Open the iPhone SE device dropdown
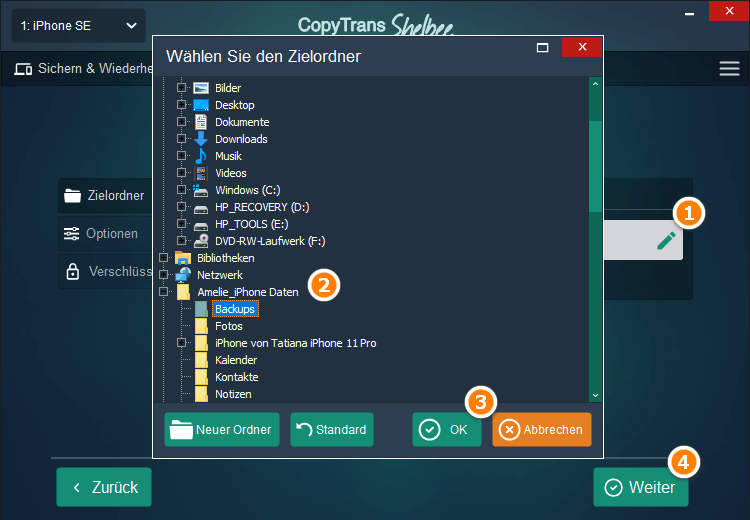 pos(78,26)
